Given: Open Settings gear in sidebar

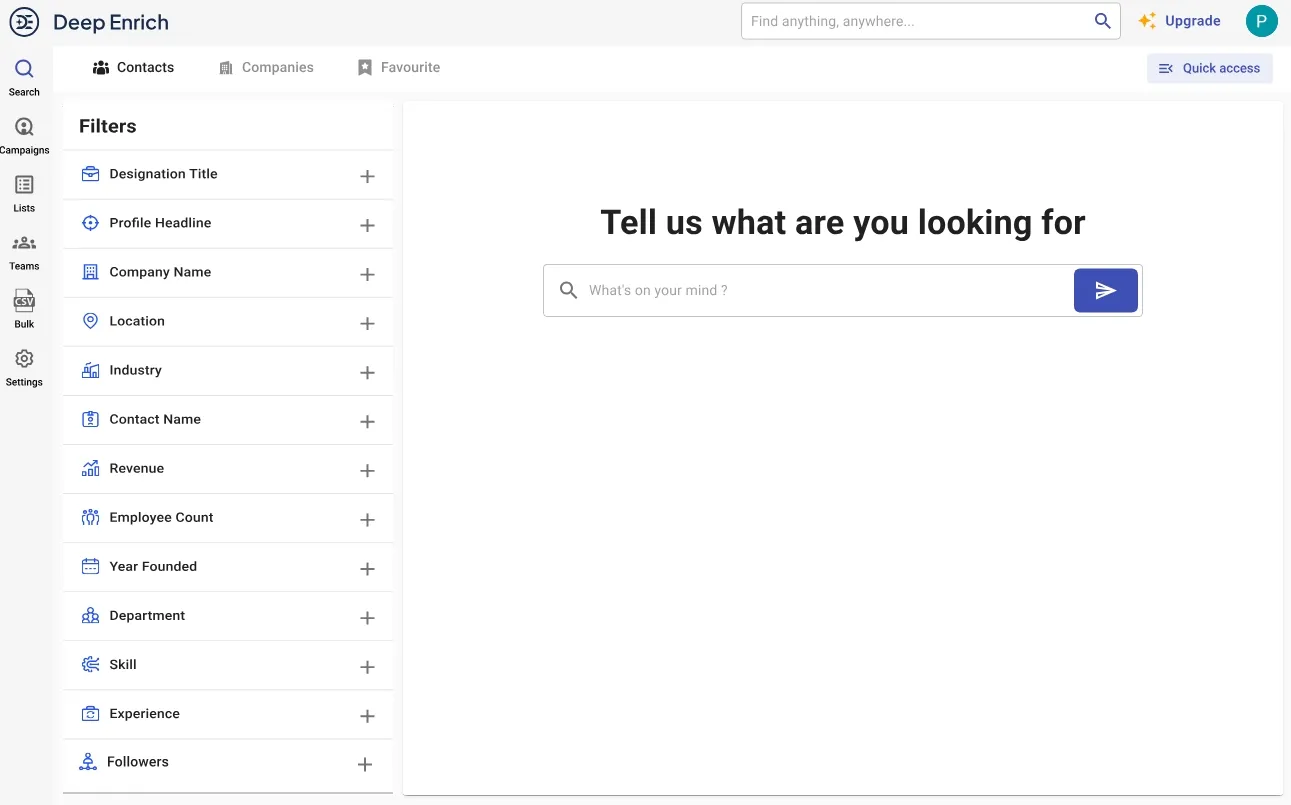Looking at the screenshot, I should click(24, 360).
